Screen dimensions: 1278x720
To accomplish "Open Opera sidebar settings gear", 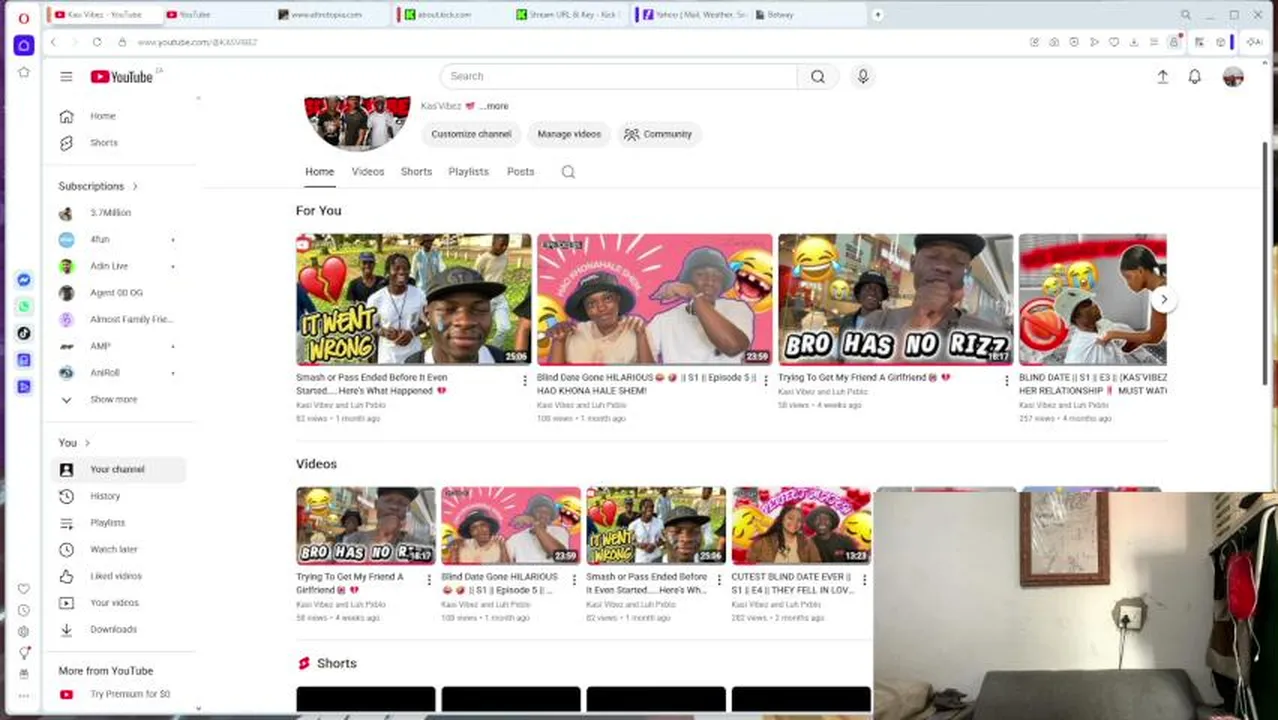I will click(24, 632).
